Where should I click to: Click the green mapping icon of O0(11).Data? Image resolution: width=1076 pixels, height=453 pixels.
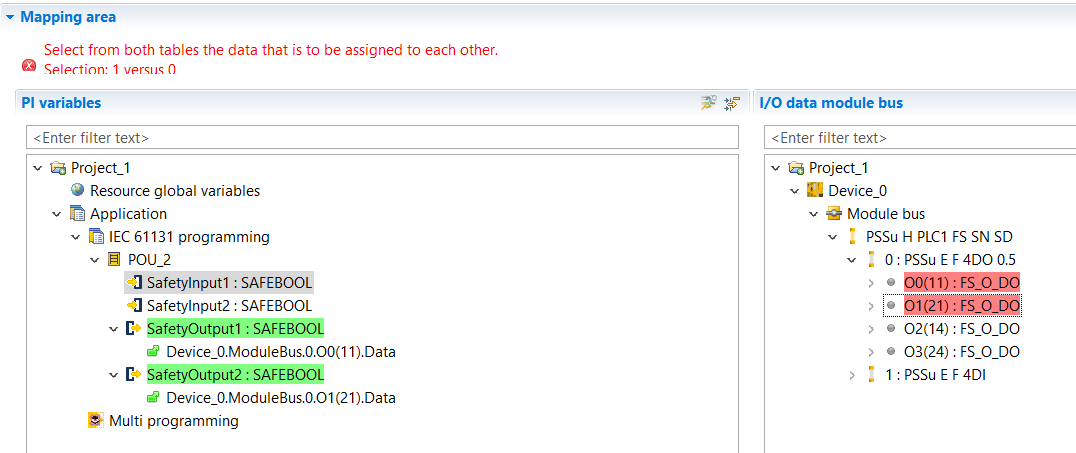[x=154, y=352]
